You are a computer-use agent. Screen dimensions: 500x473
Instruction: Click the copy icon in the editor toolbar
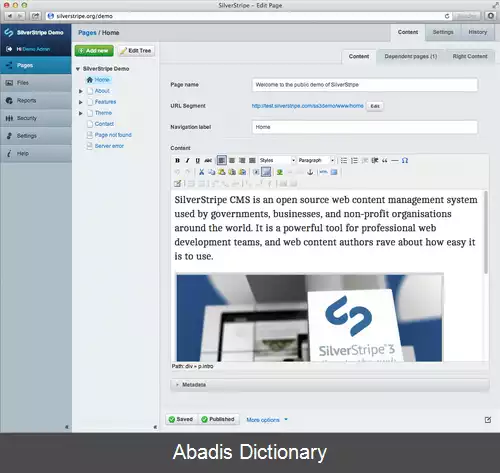pyautogui.click(x=211, y=172)
